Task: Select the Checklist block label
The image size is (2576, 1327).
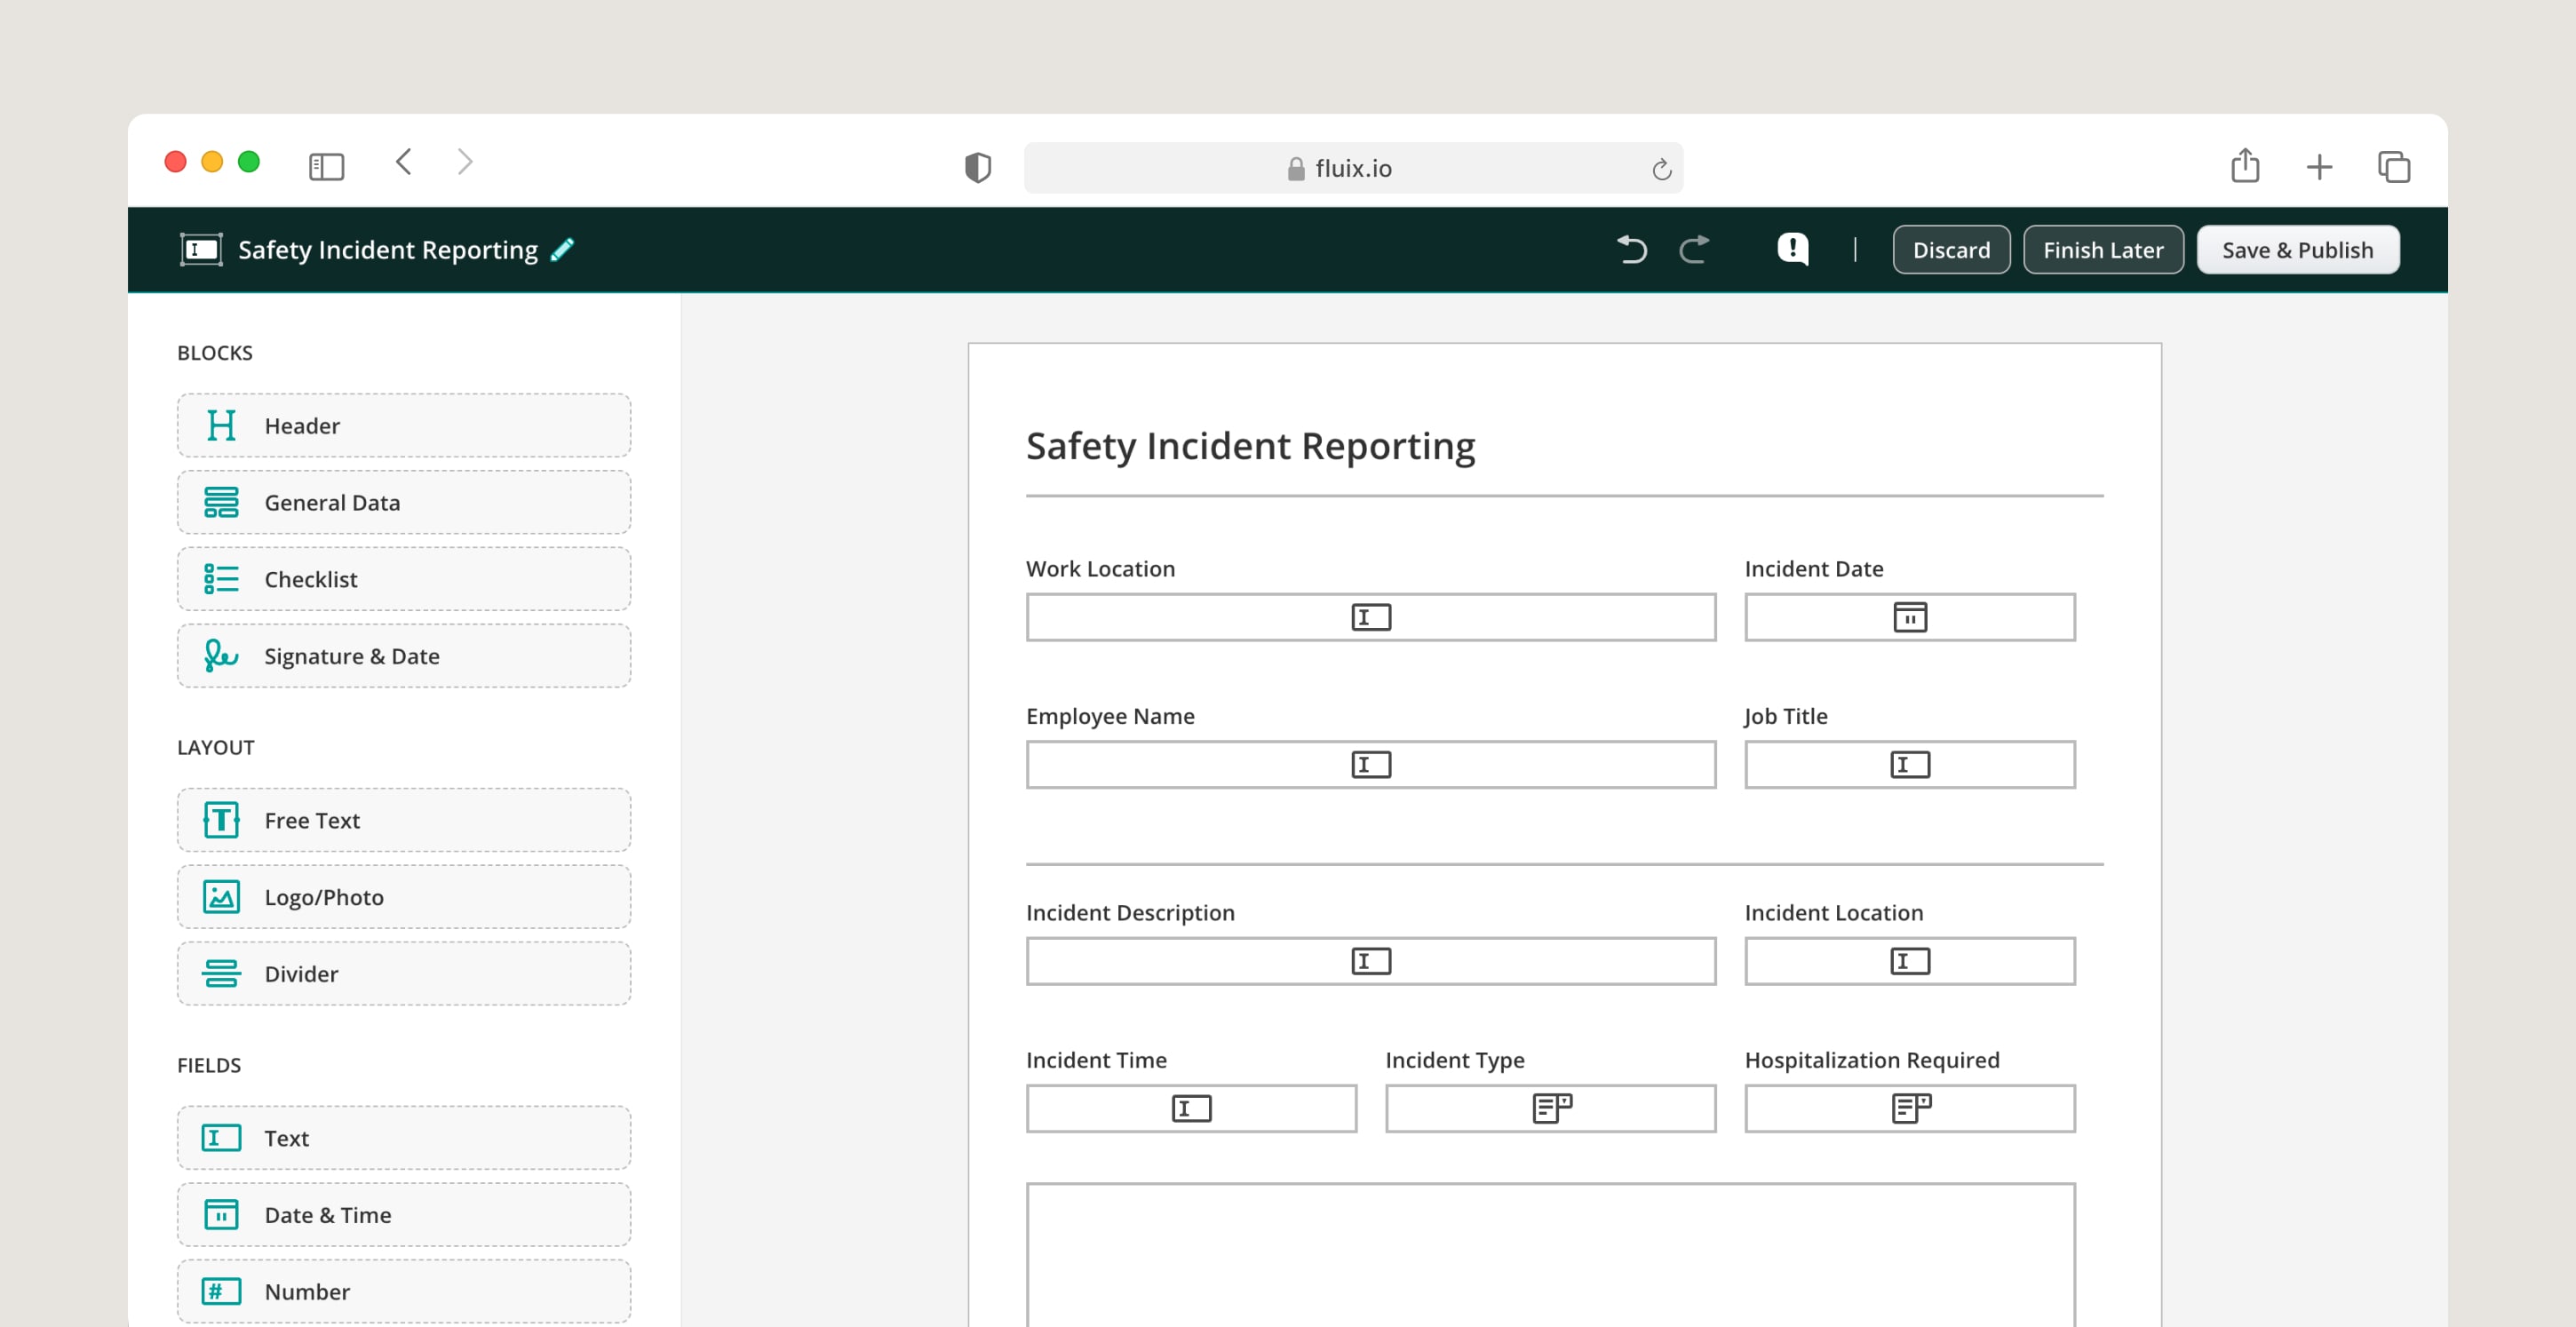Action: coord(310,580)
